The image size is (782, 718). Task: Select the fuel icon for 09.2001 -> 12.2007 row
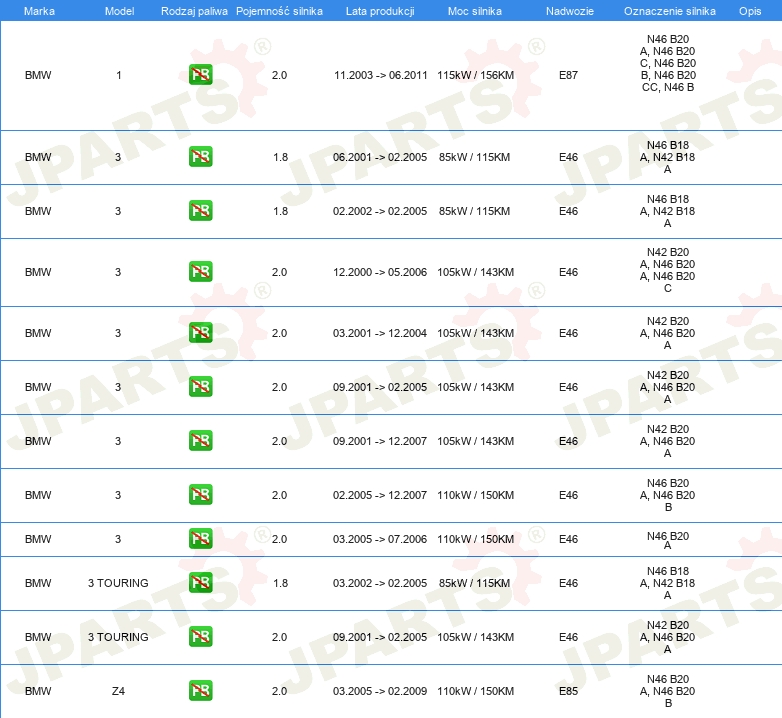tap(200, 441)
